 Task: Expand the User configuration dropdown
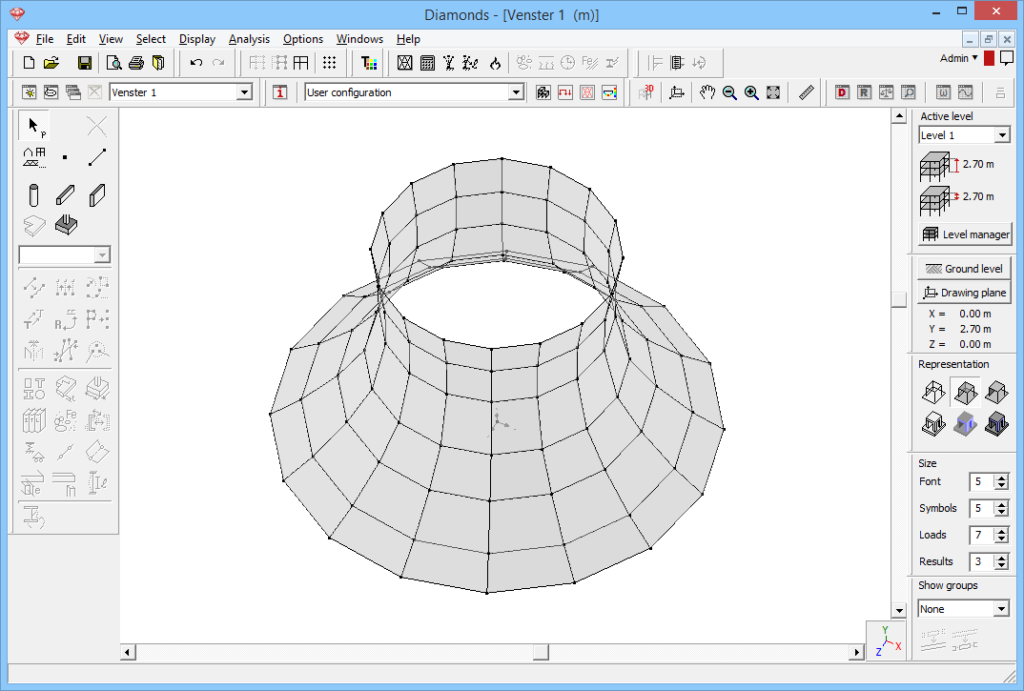pyautogui.click(x=516, y=92)
